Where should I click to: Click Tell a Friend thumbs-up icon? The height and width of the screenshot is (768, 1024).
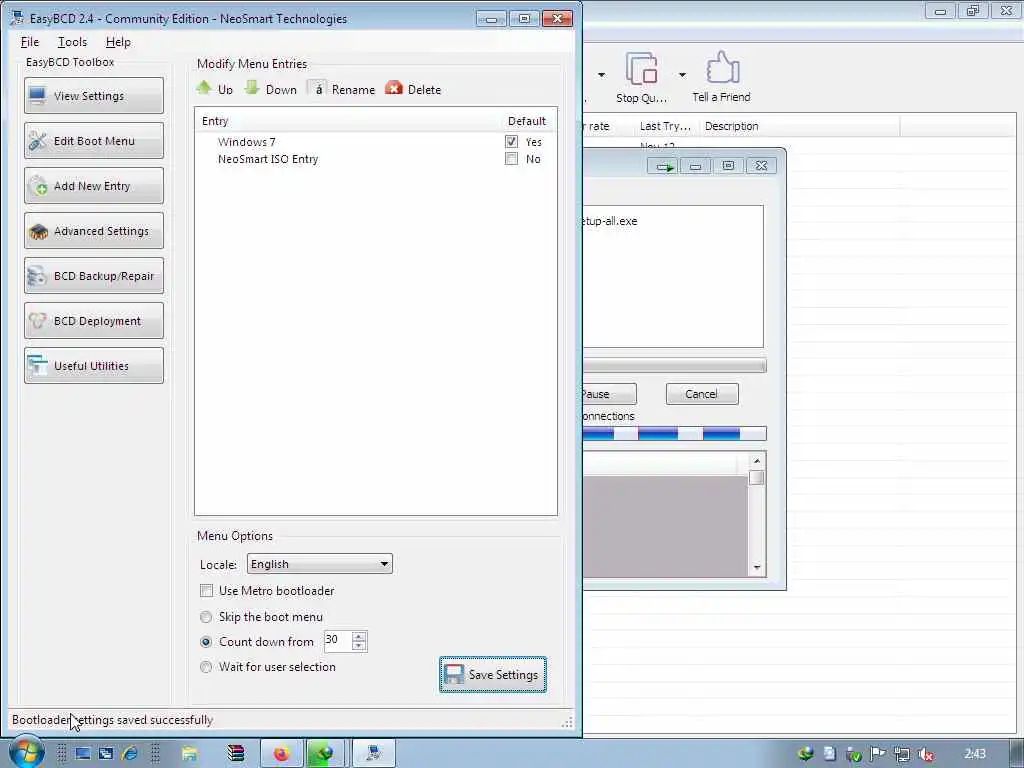tap(722, 67)
